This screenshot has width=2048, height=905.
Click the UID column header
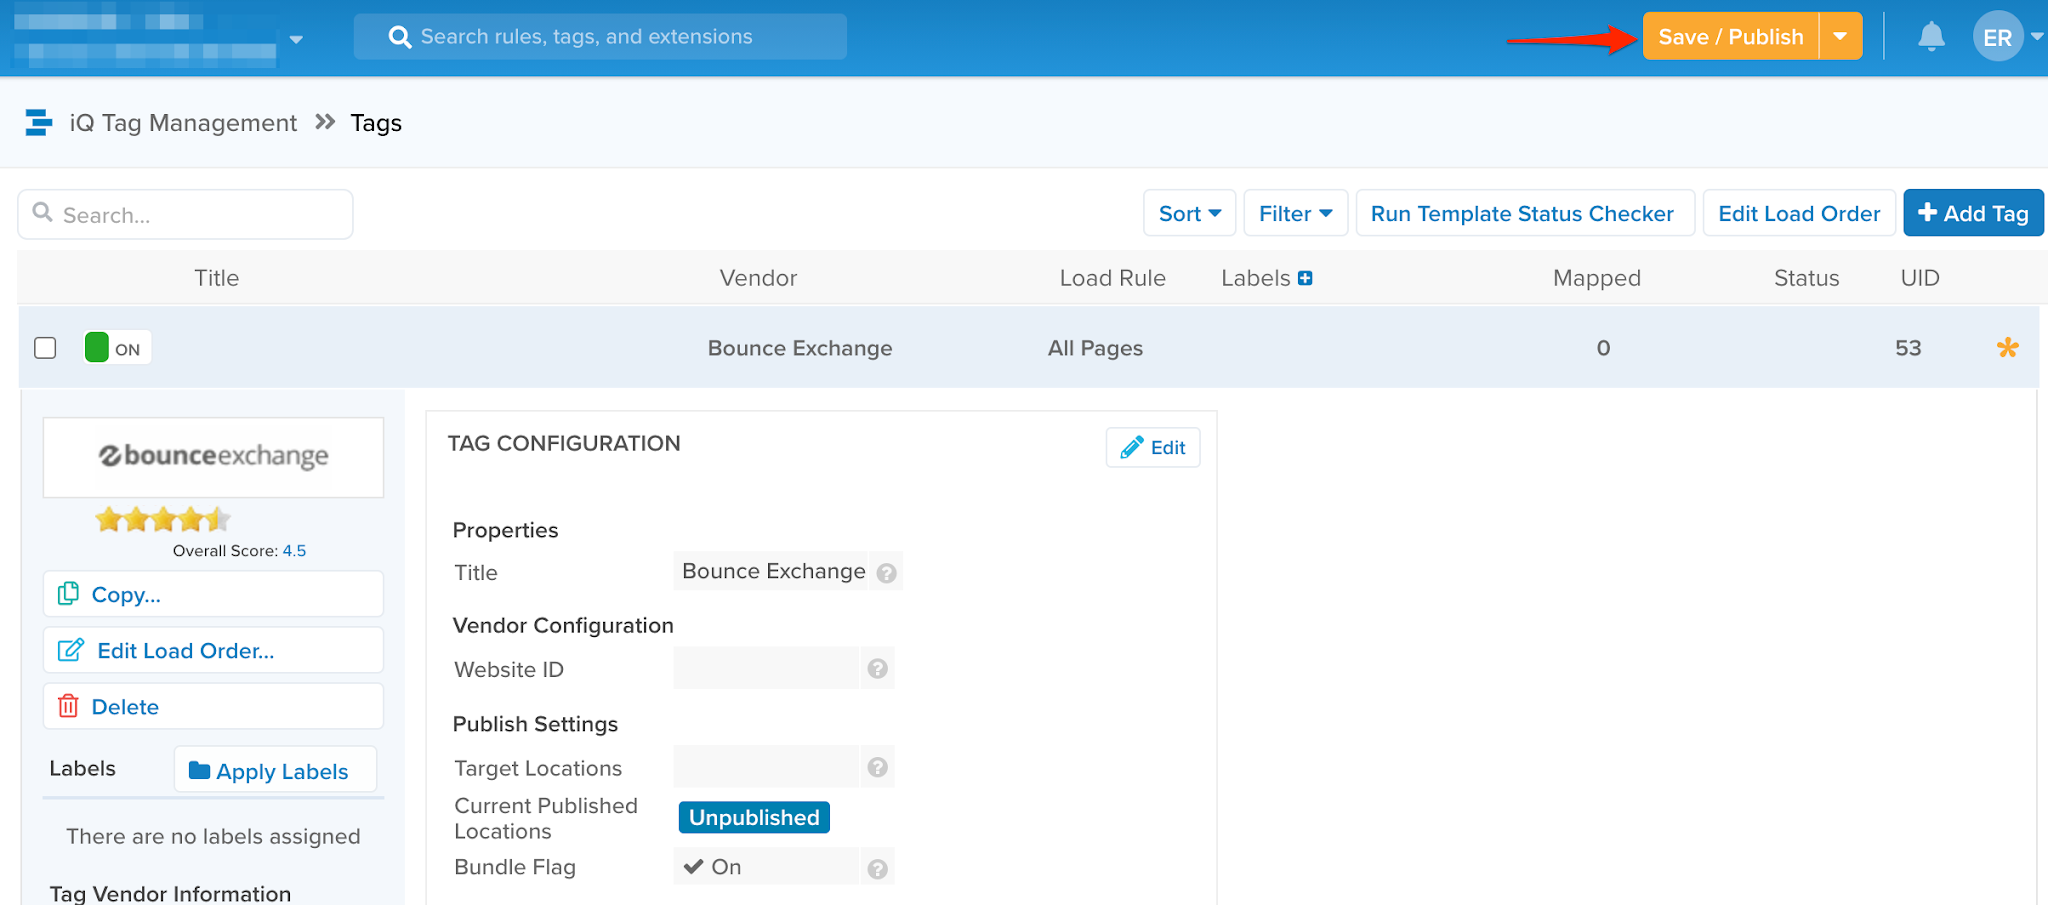pyautogui.click(x=1920, y=278)
